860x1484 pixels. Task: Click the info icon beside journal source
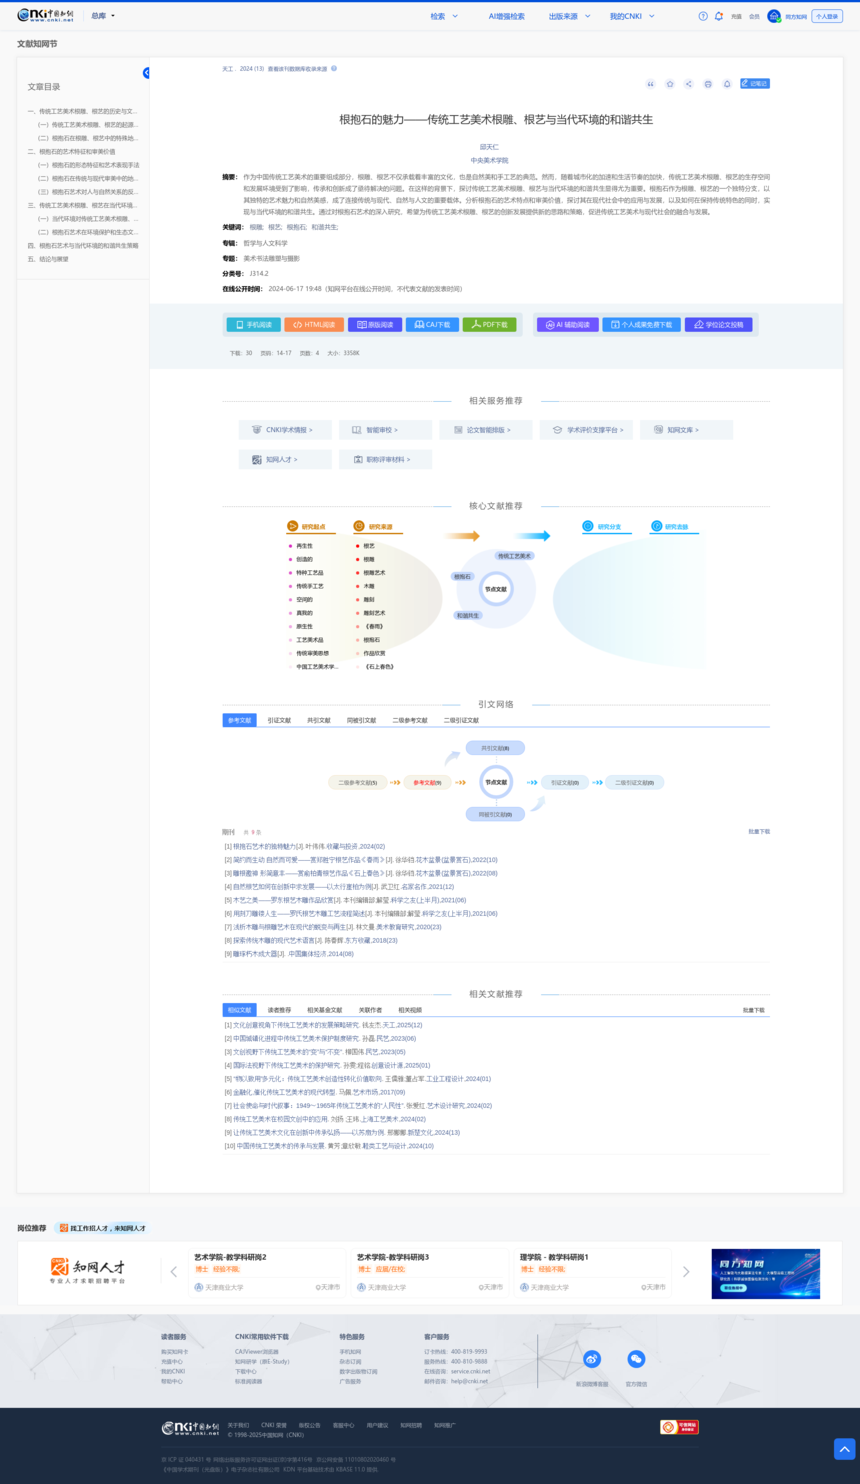334,69
